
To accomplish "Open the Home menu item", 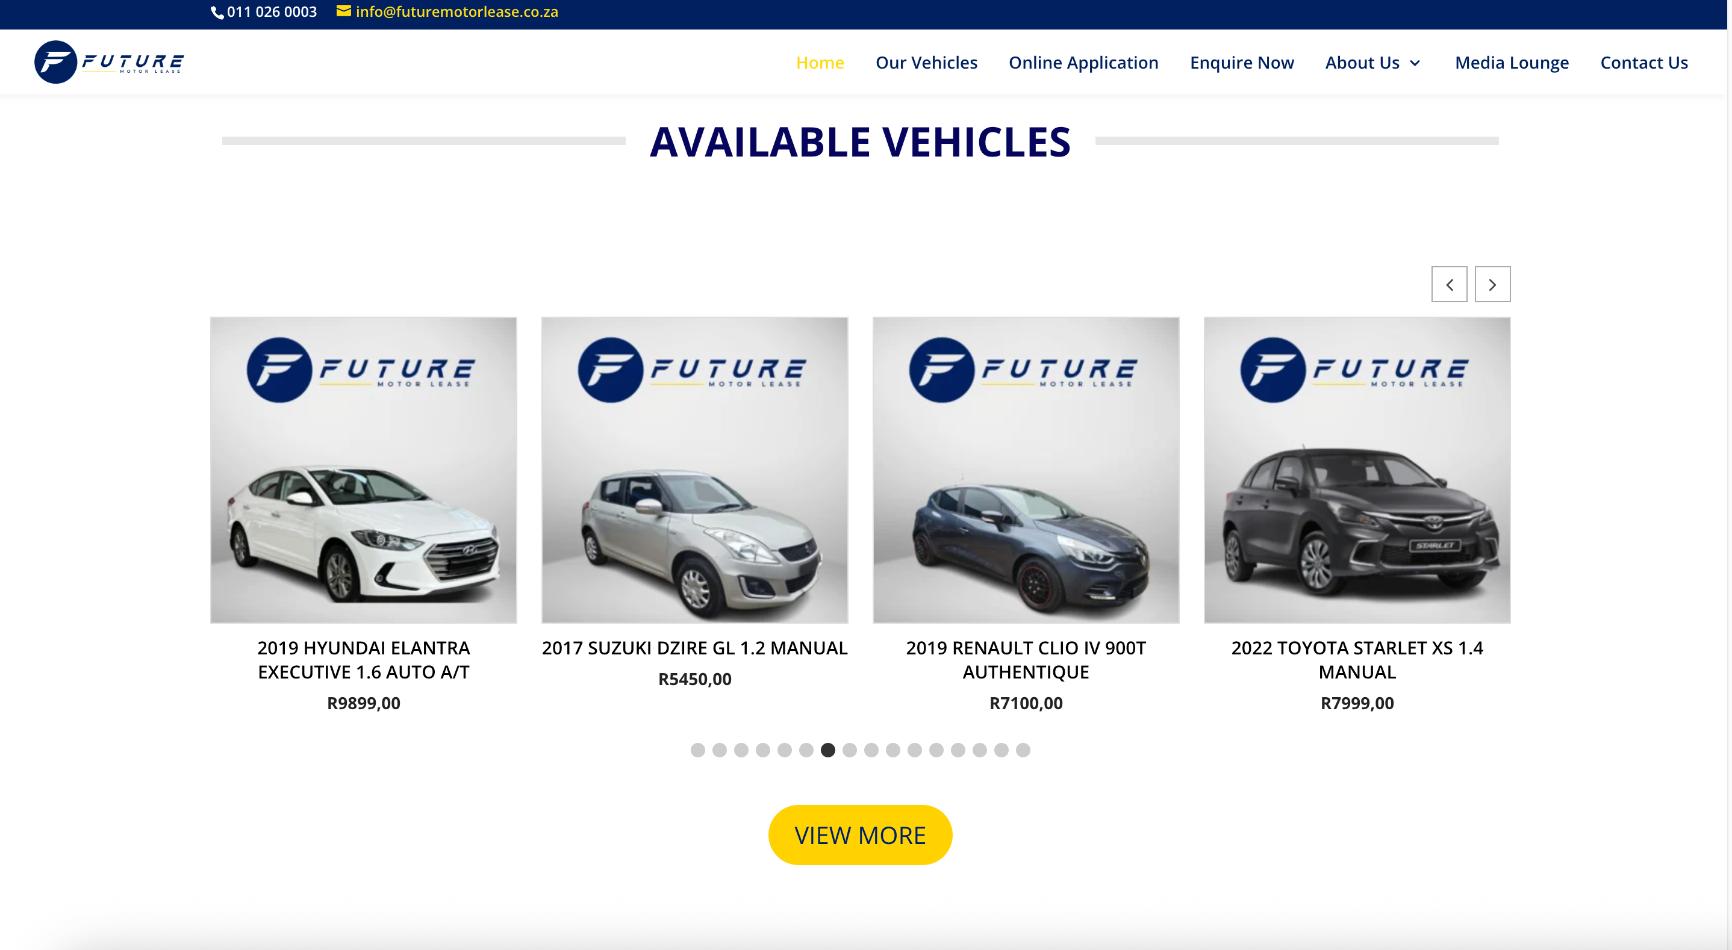I will point(820,62).
